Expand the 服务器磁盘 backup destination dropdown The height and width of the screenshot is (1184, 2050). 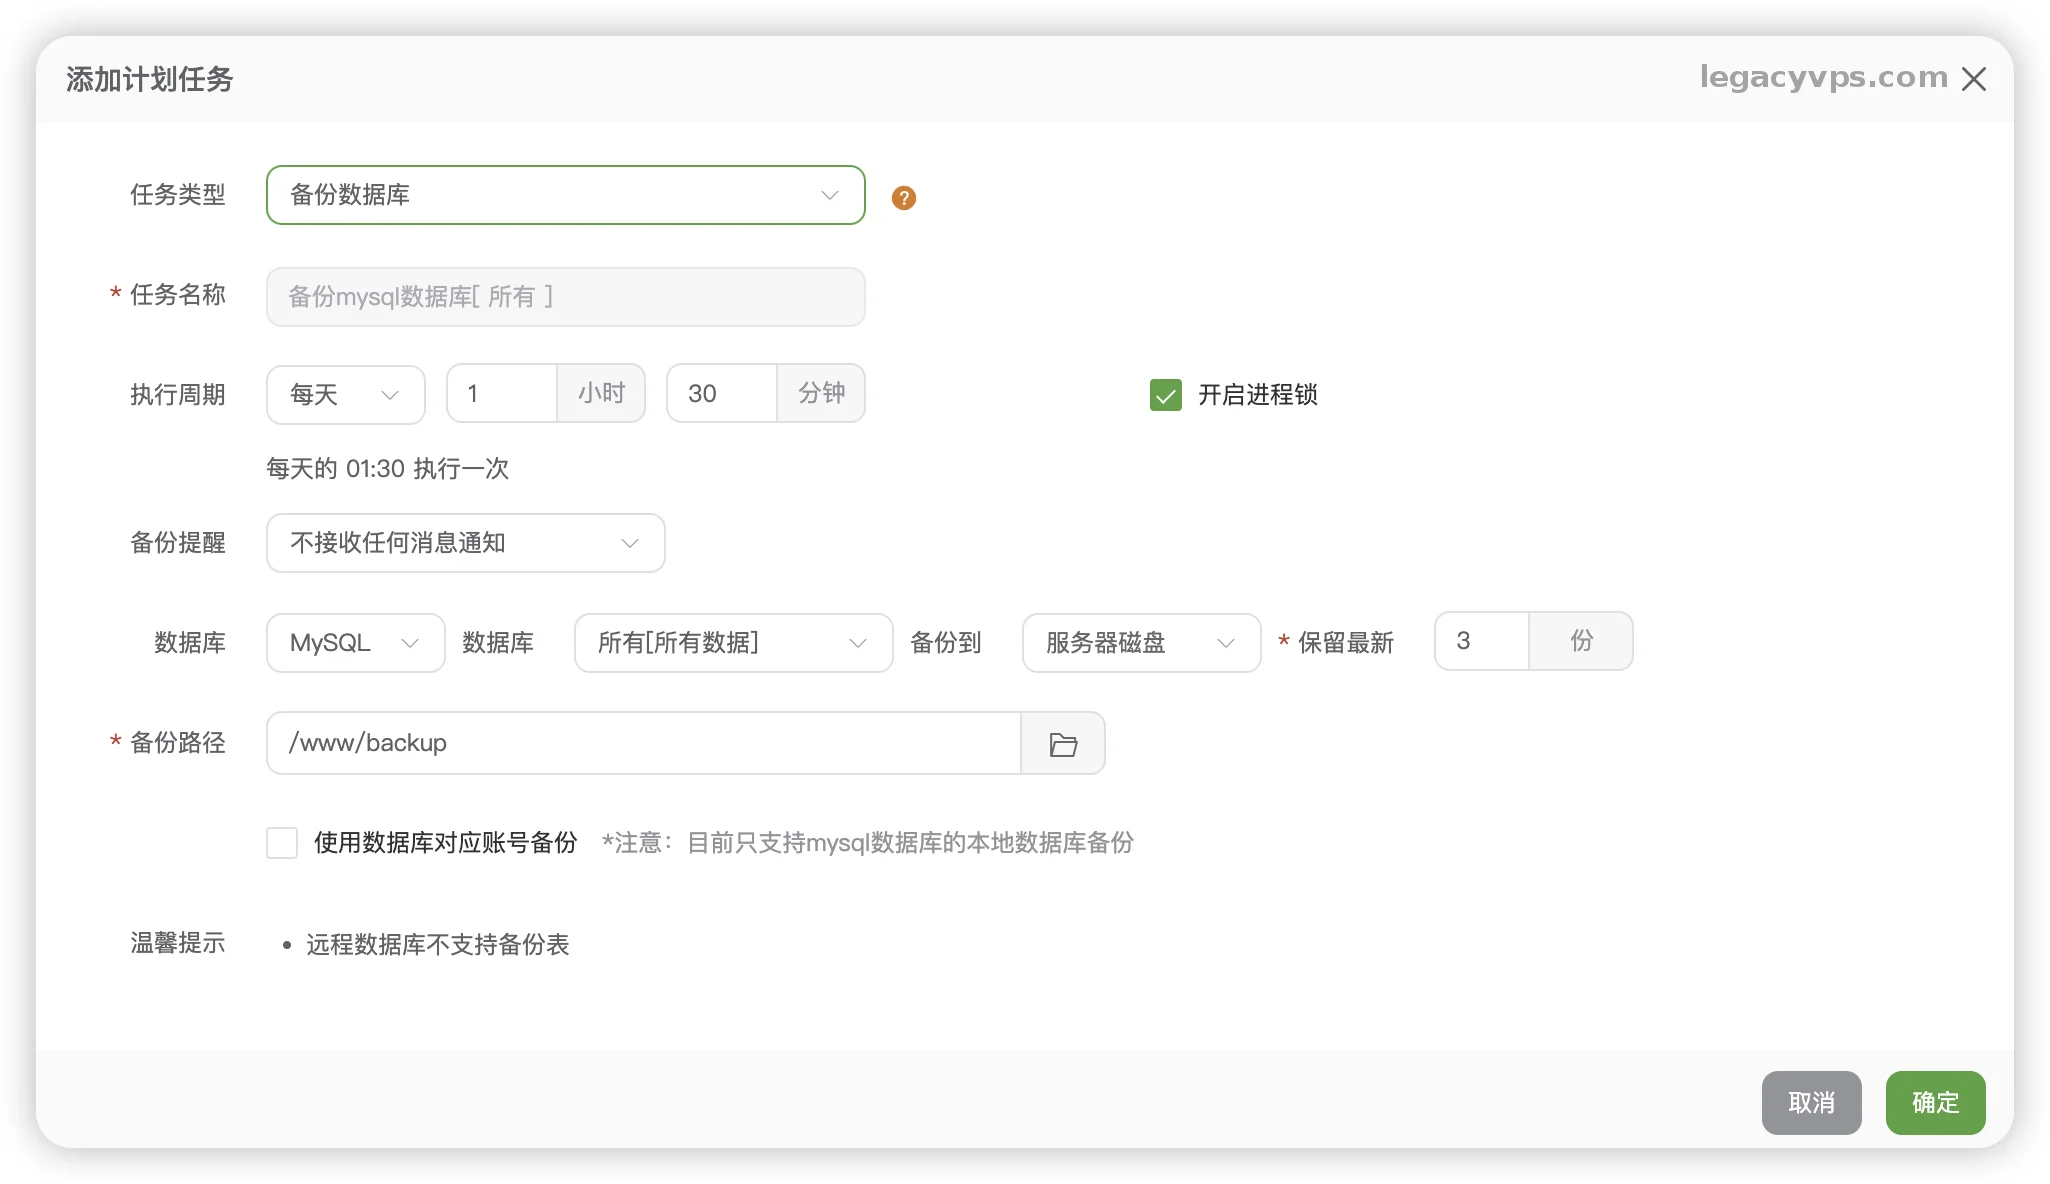(x=1140, y=643)
